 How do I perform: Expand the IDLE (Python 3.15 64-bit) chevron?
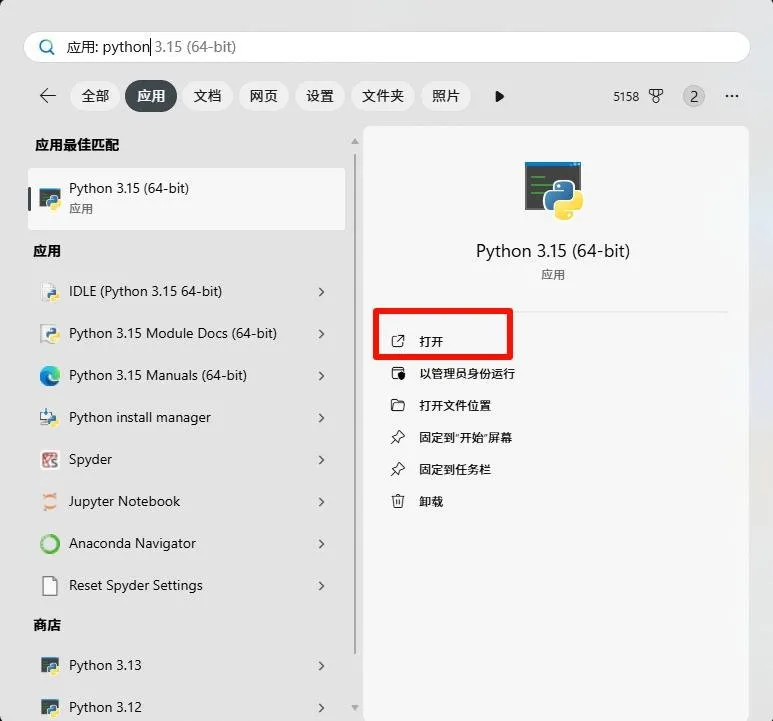point(321,292)
